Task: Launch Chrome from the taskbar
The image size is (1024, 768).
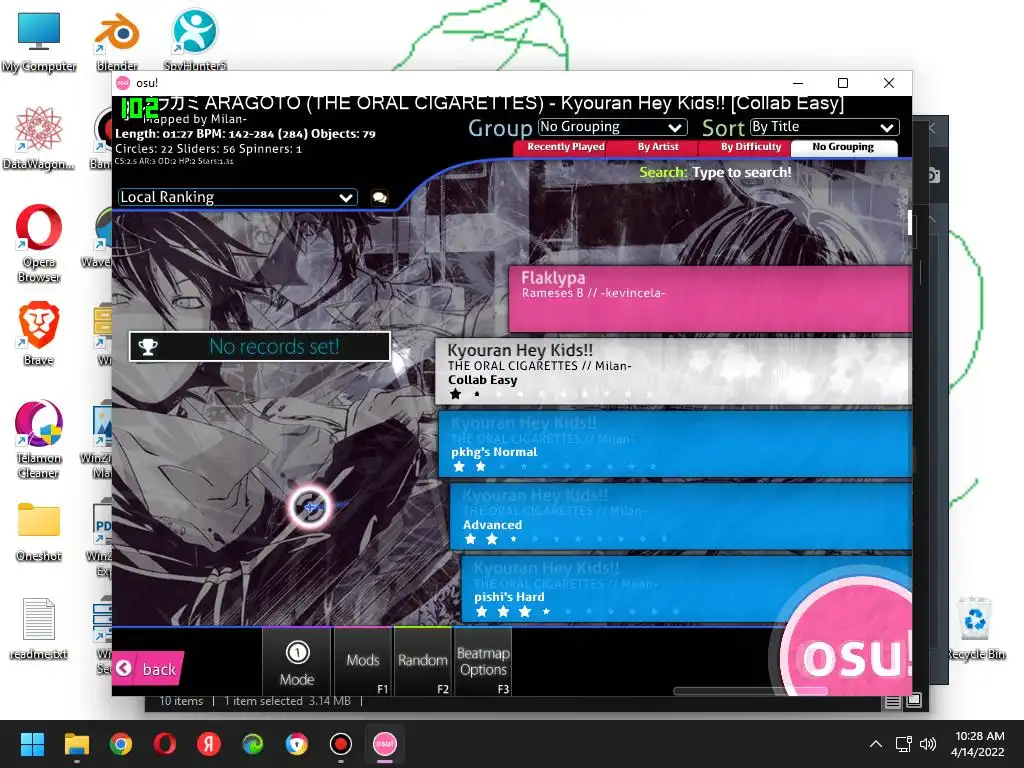Action: pyautogui.click(x=121, y=744)
